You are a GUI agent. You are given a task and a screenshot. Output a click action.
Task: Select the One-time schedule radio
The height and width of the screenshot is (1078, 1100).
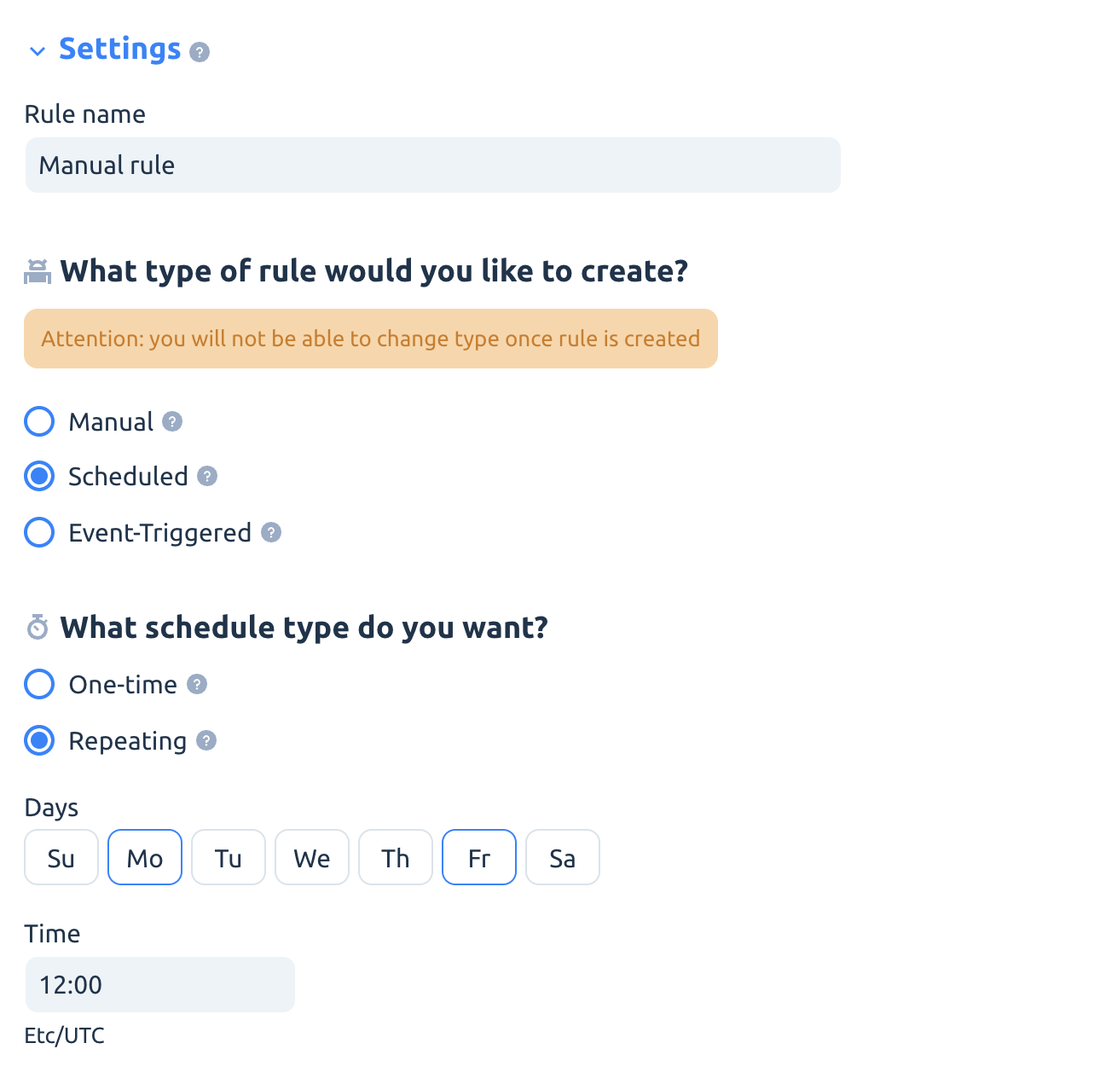tap(39, 684)
